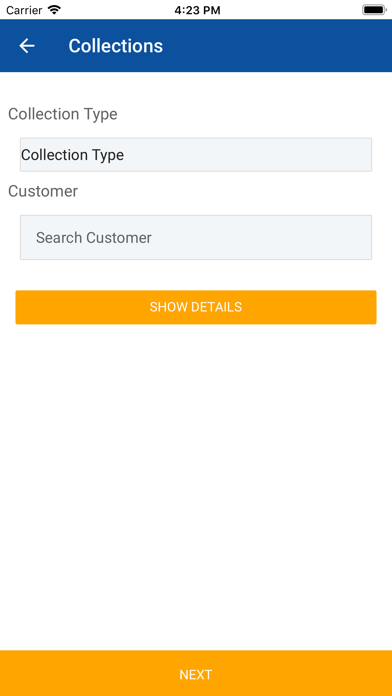Open the Collection Type dropdown
Viewport: 392px width, 696px height.
(x=196, y=154)
